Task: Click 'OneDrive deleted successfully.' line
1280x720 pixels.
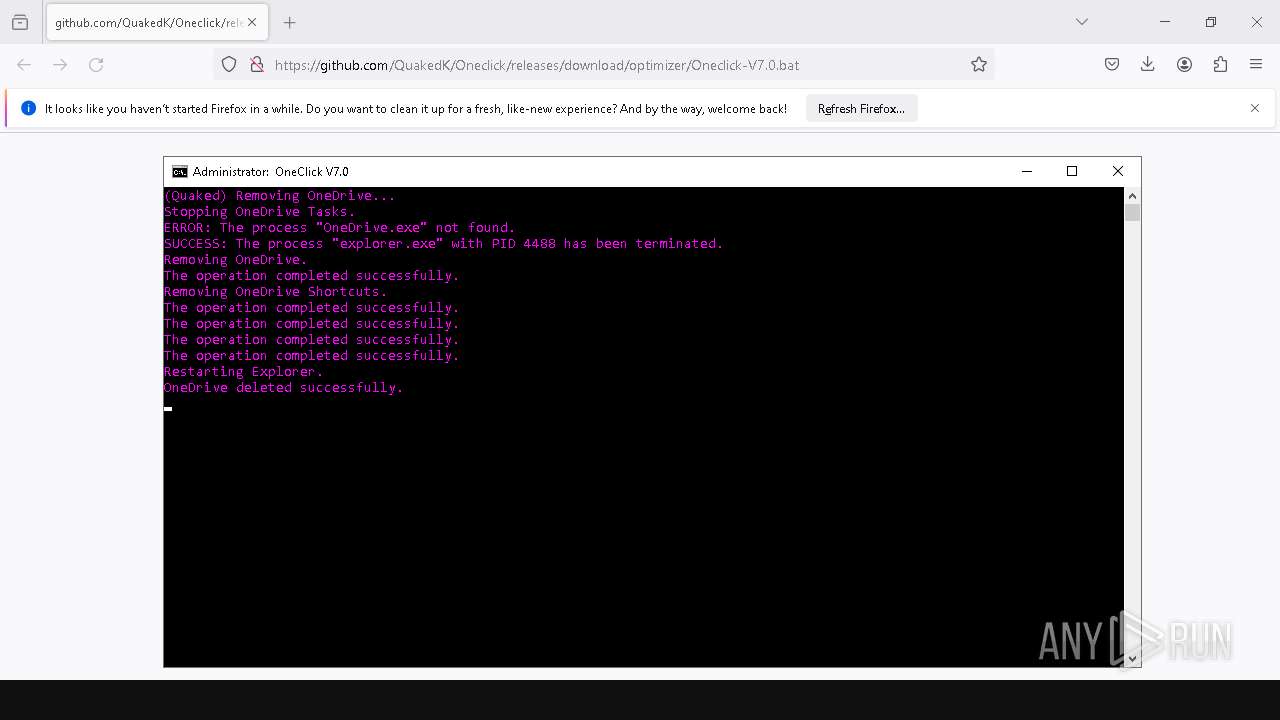Action: [x=284, y=388]
